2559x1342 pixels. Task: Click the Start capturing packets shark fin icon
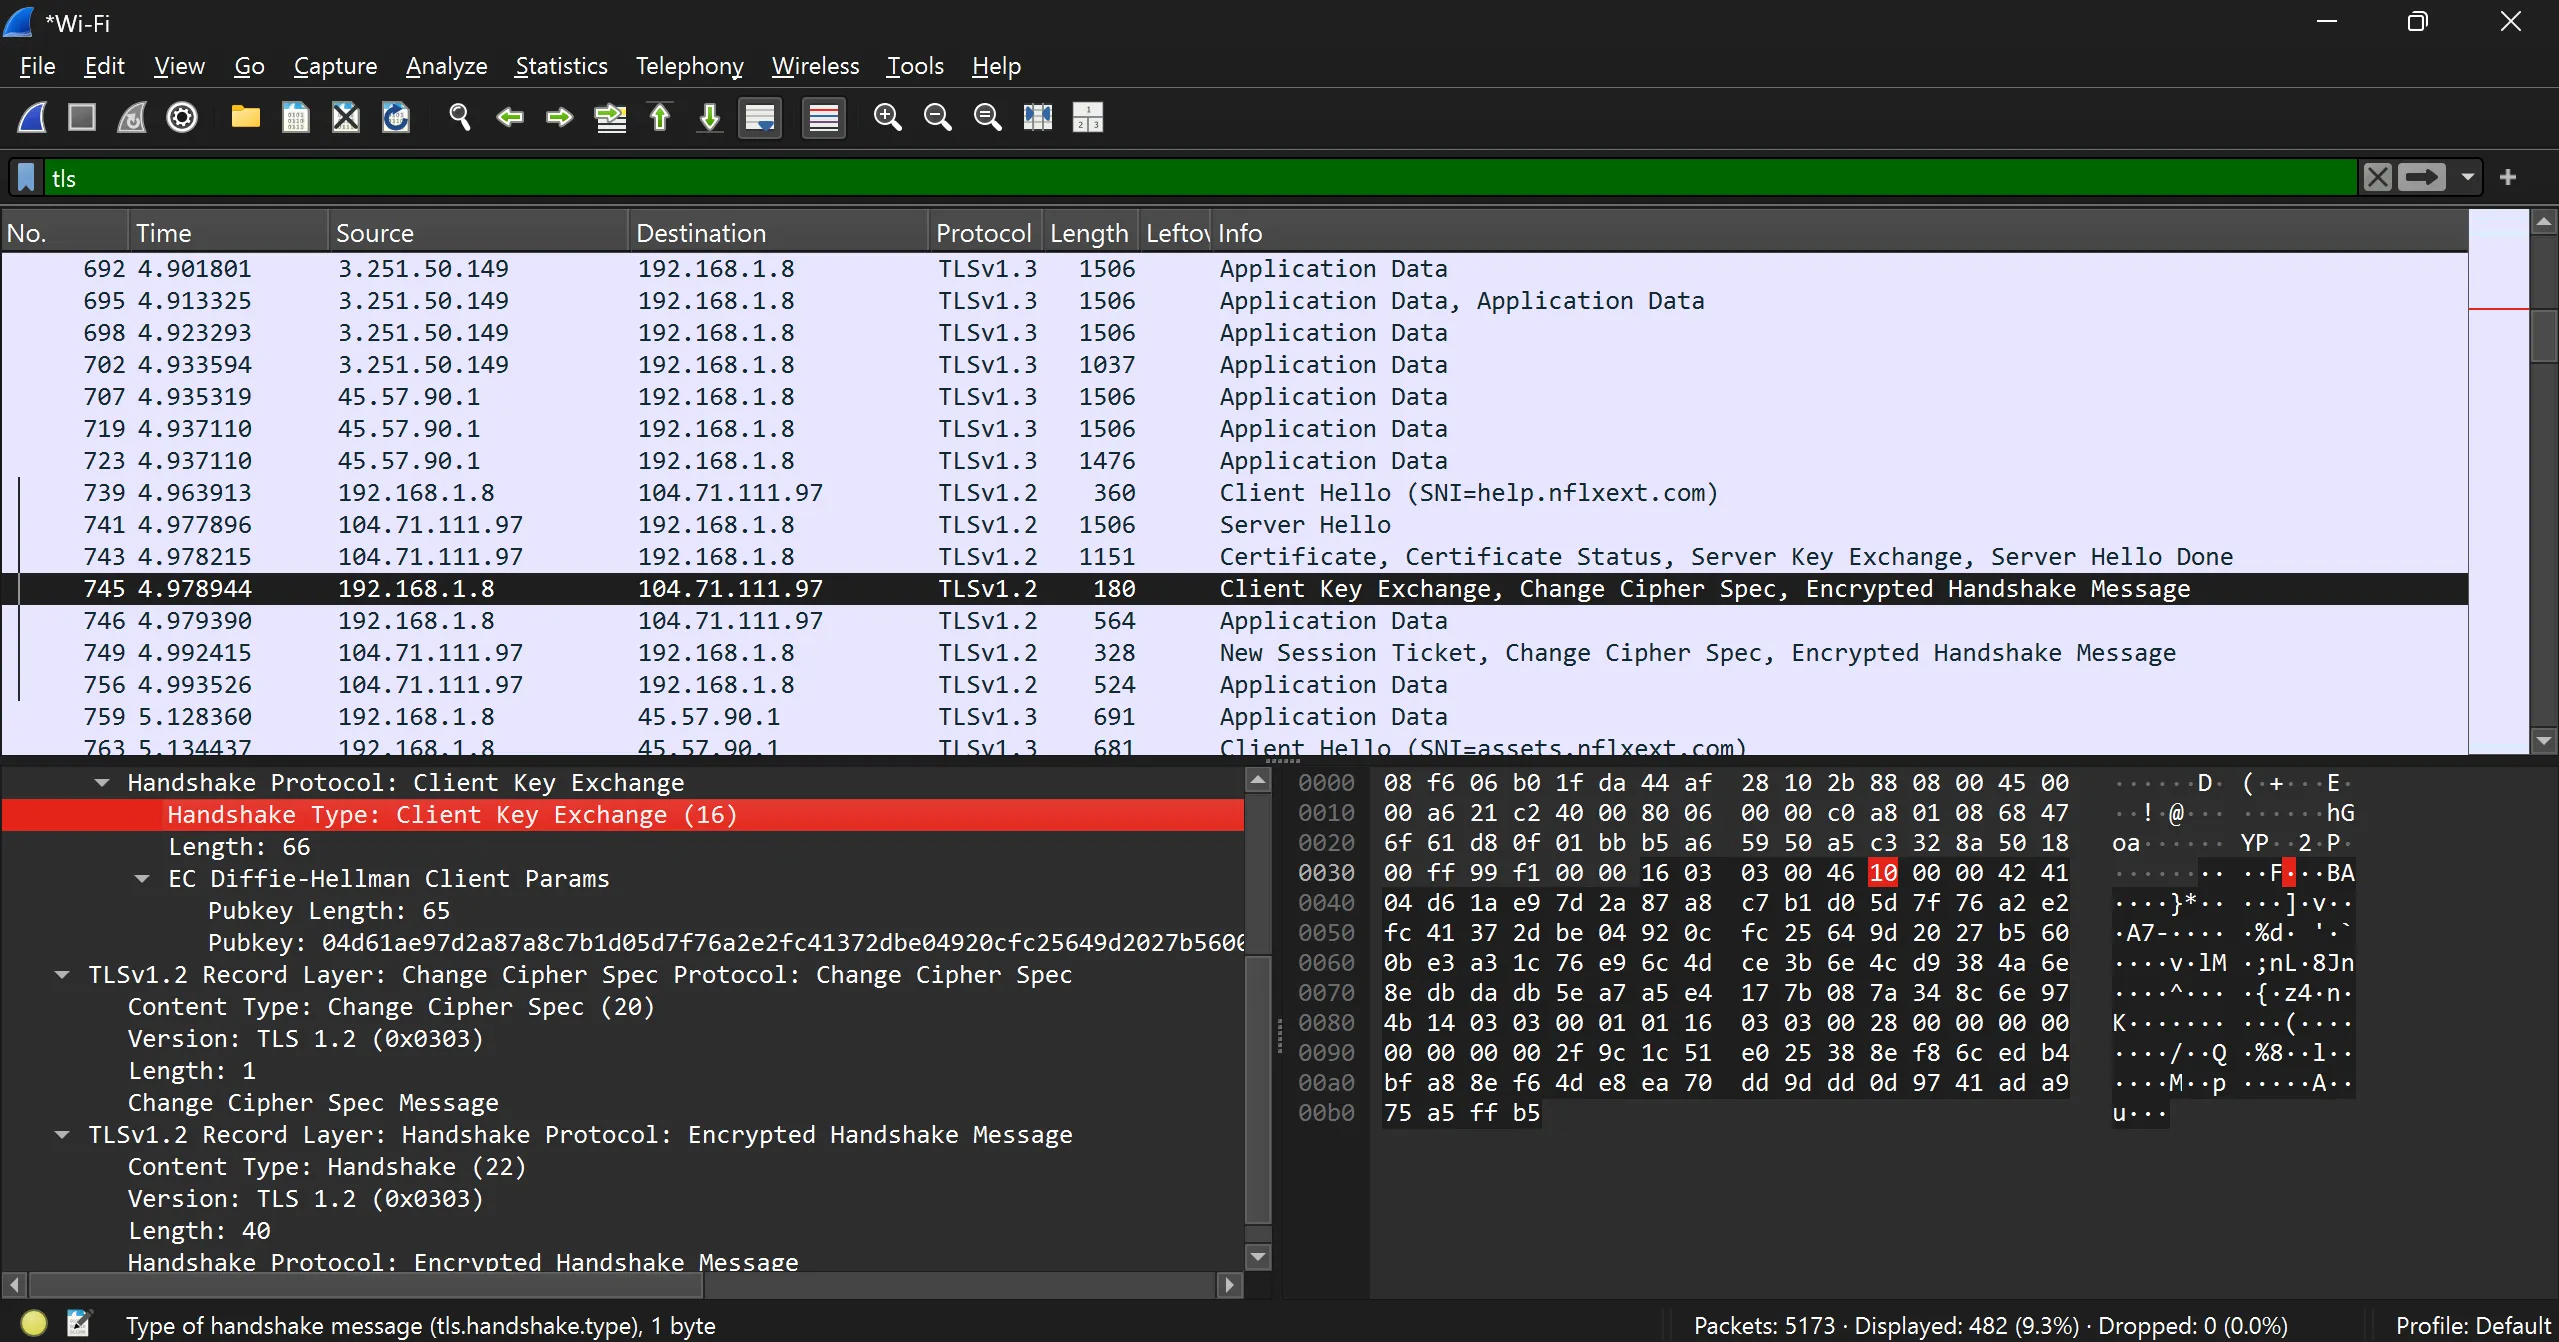coord(32,118)
